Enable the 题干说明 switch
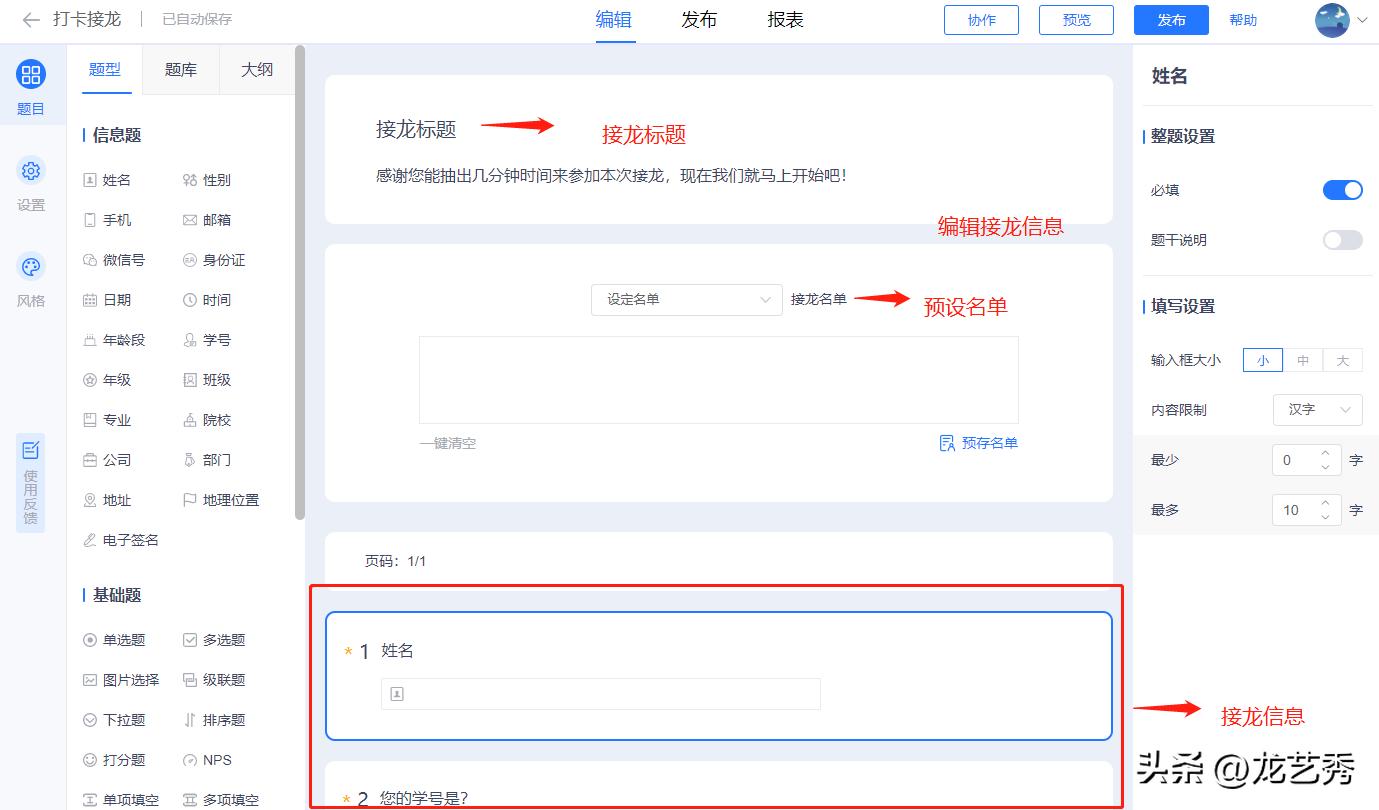The image size is (1379, 810). pyautogui.click(x=1342, y=239)
